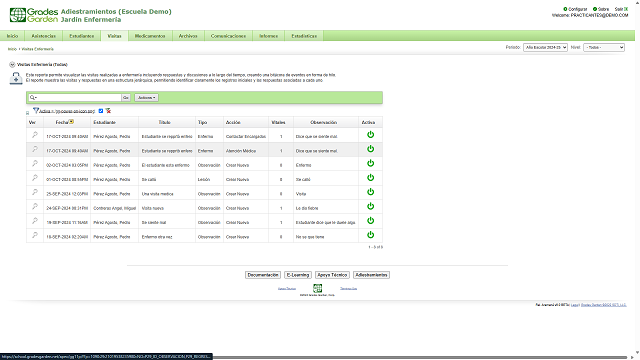The image size is (640, 360).
Task: Click the Activa filter description link
Action: pyautogui.click(x=67, y=111)
